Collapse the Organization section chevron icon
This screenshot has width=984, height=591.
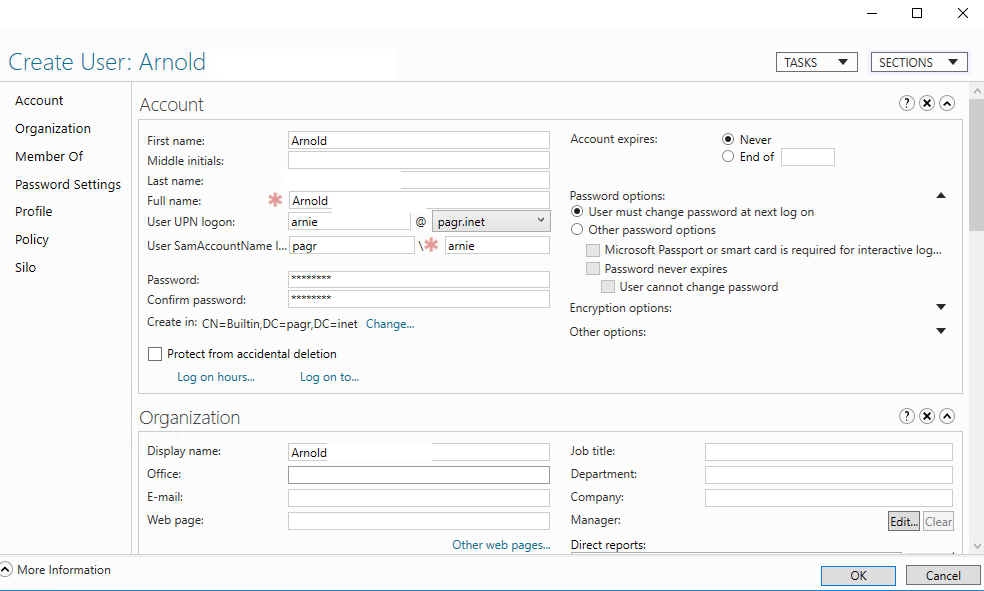tap(947, 416)
